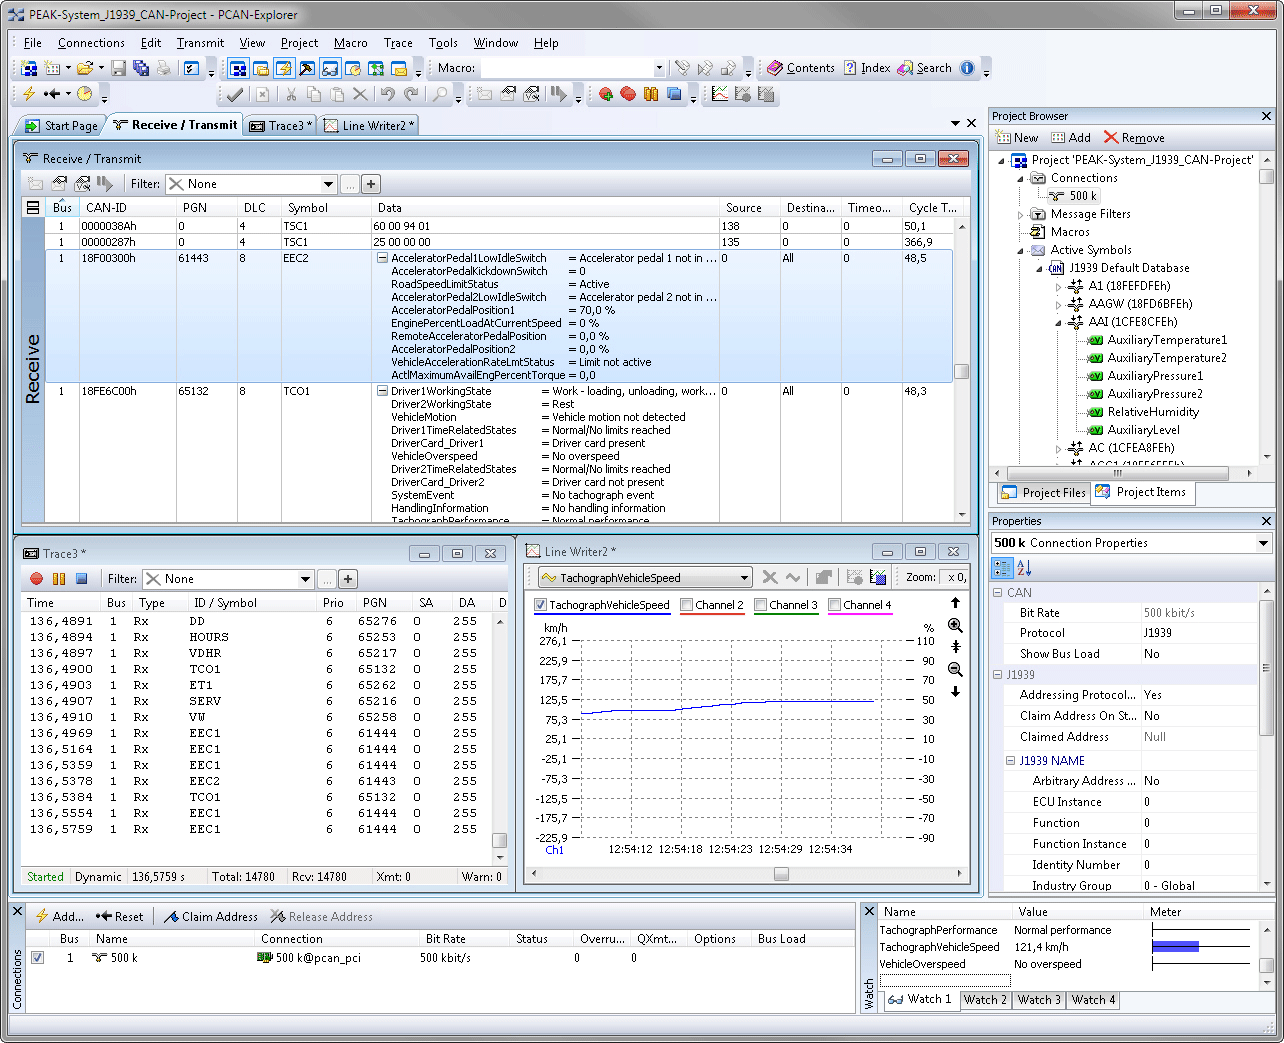Zoom in on the Line Writer graph
The width and height of the screenshot is (1284, 1043).
(x=955, y=626)
